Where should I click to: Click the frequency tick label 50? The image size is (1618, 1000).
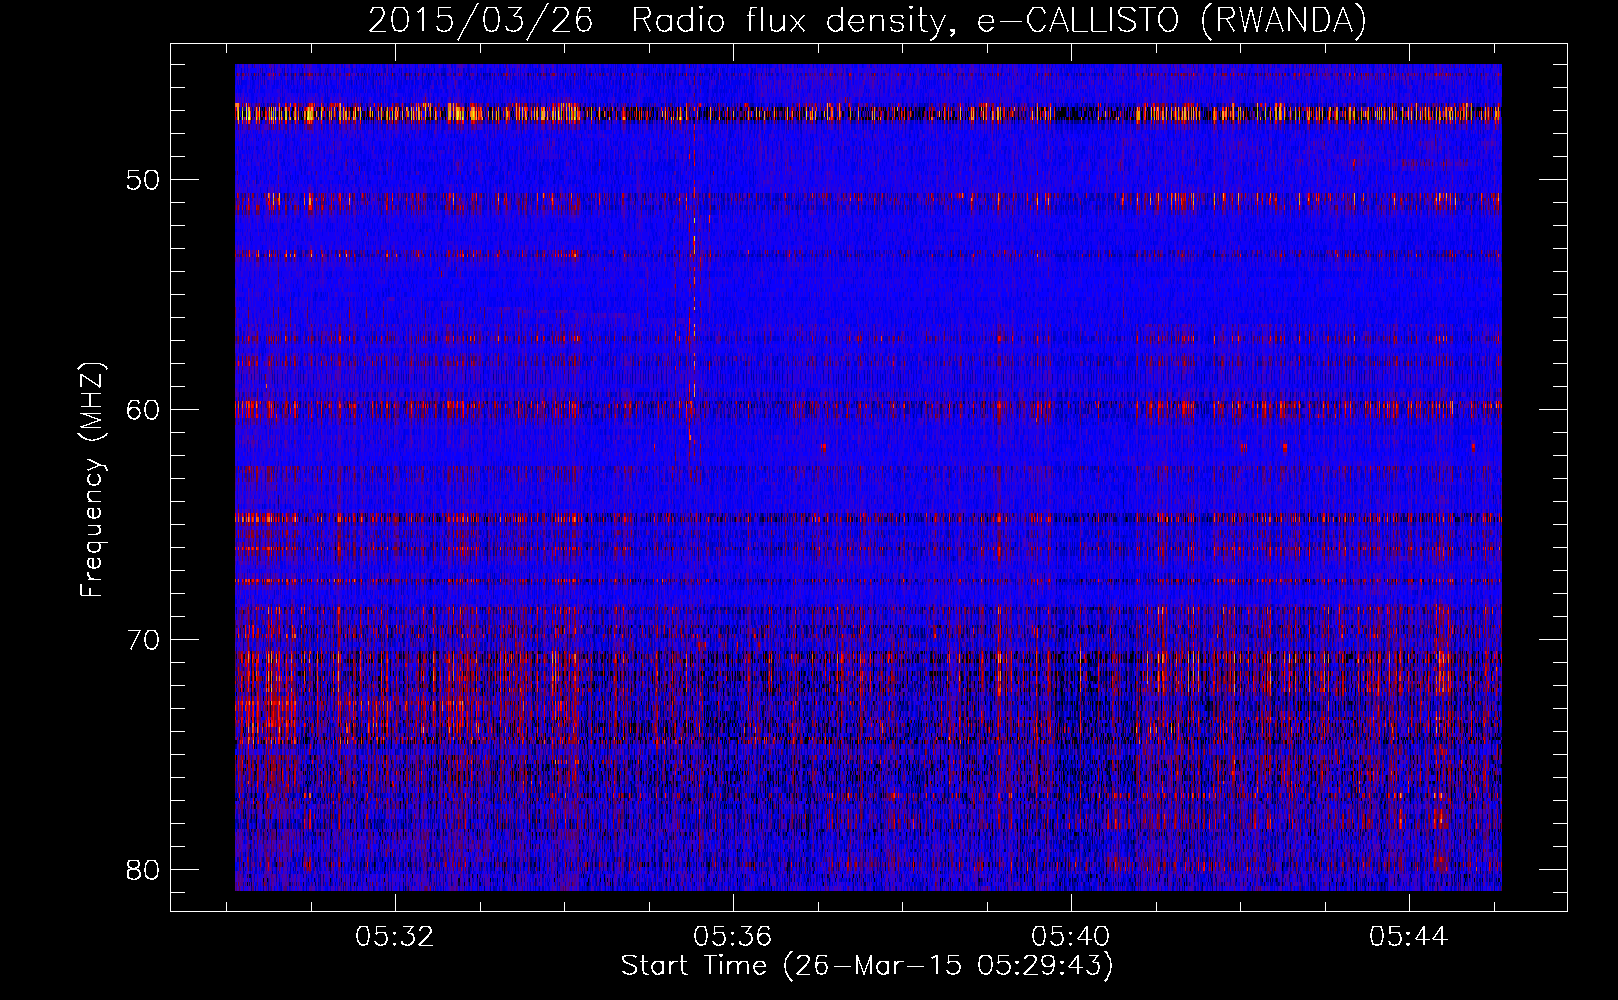143,180
